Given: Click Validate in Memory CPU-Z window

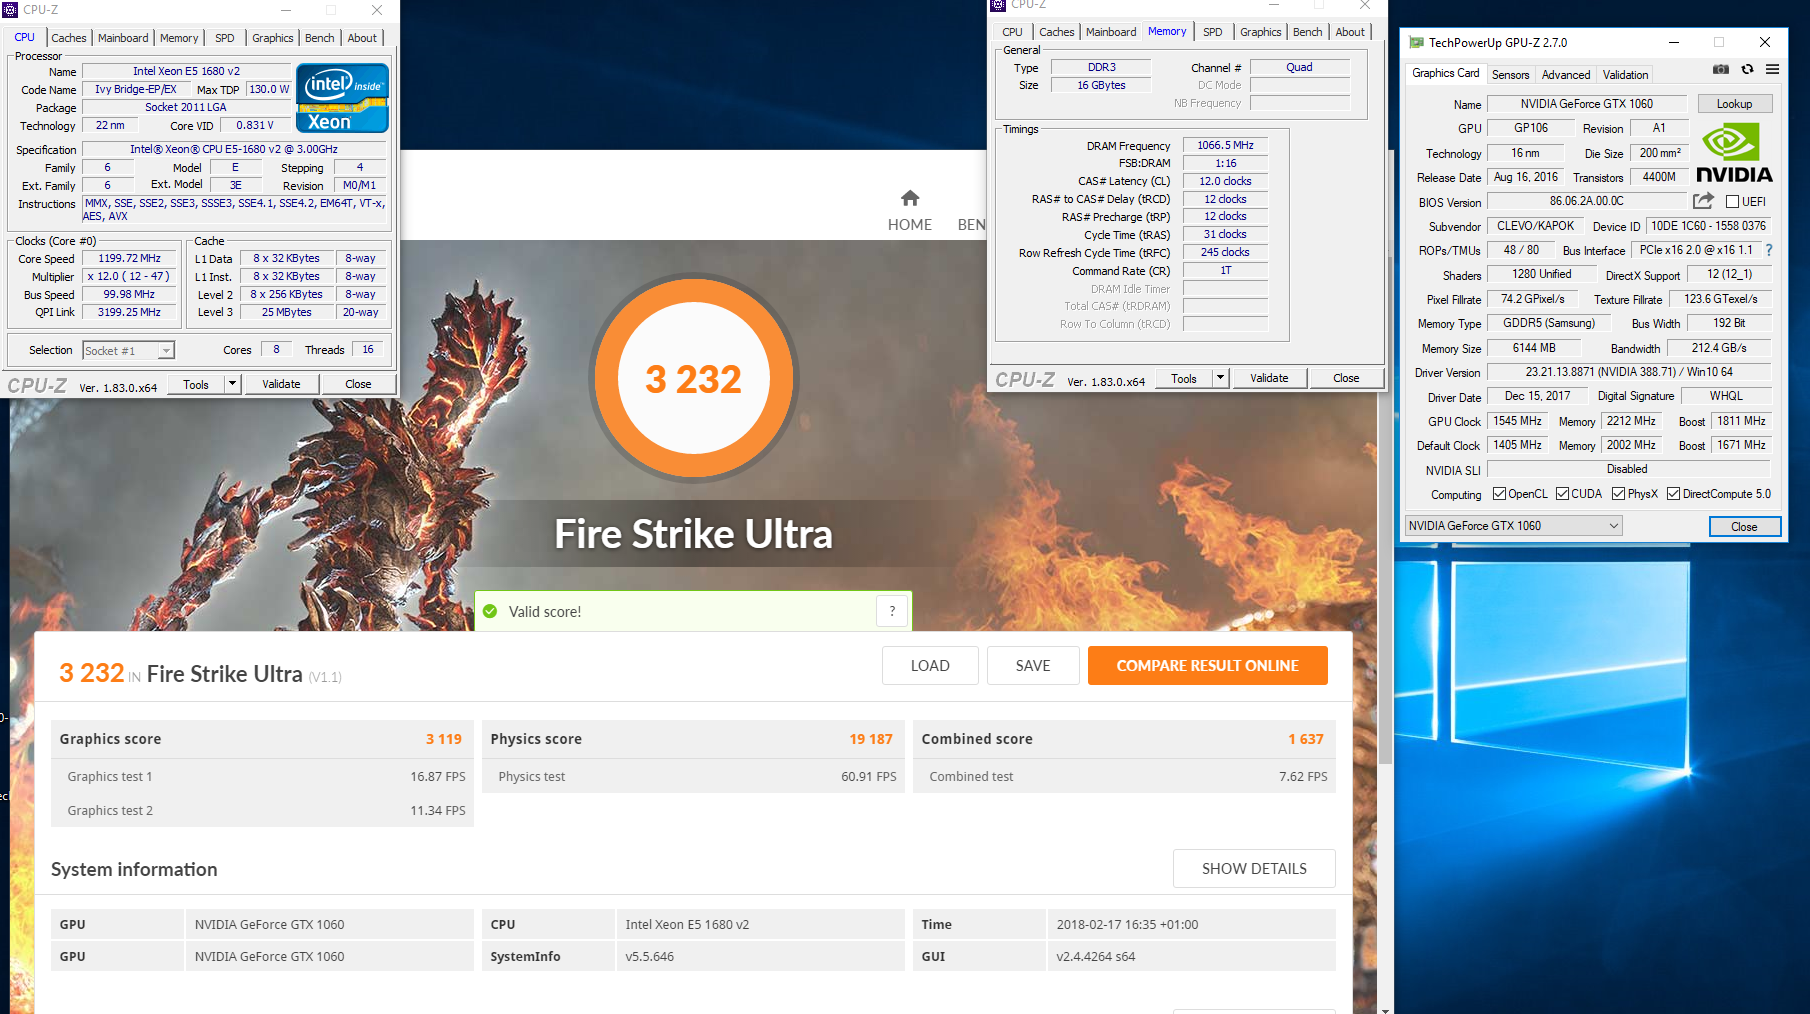Looking at the screenshot, I should coord(1269,378).
